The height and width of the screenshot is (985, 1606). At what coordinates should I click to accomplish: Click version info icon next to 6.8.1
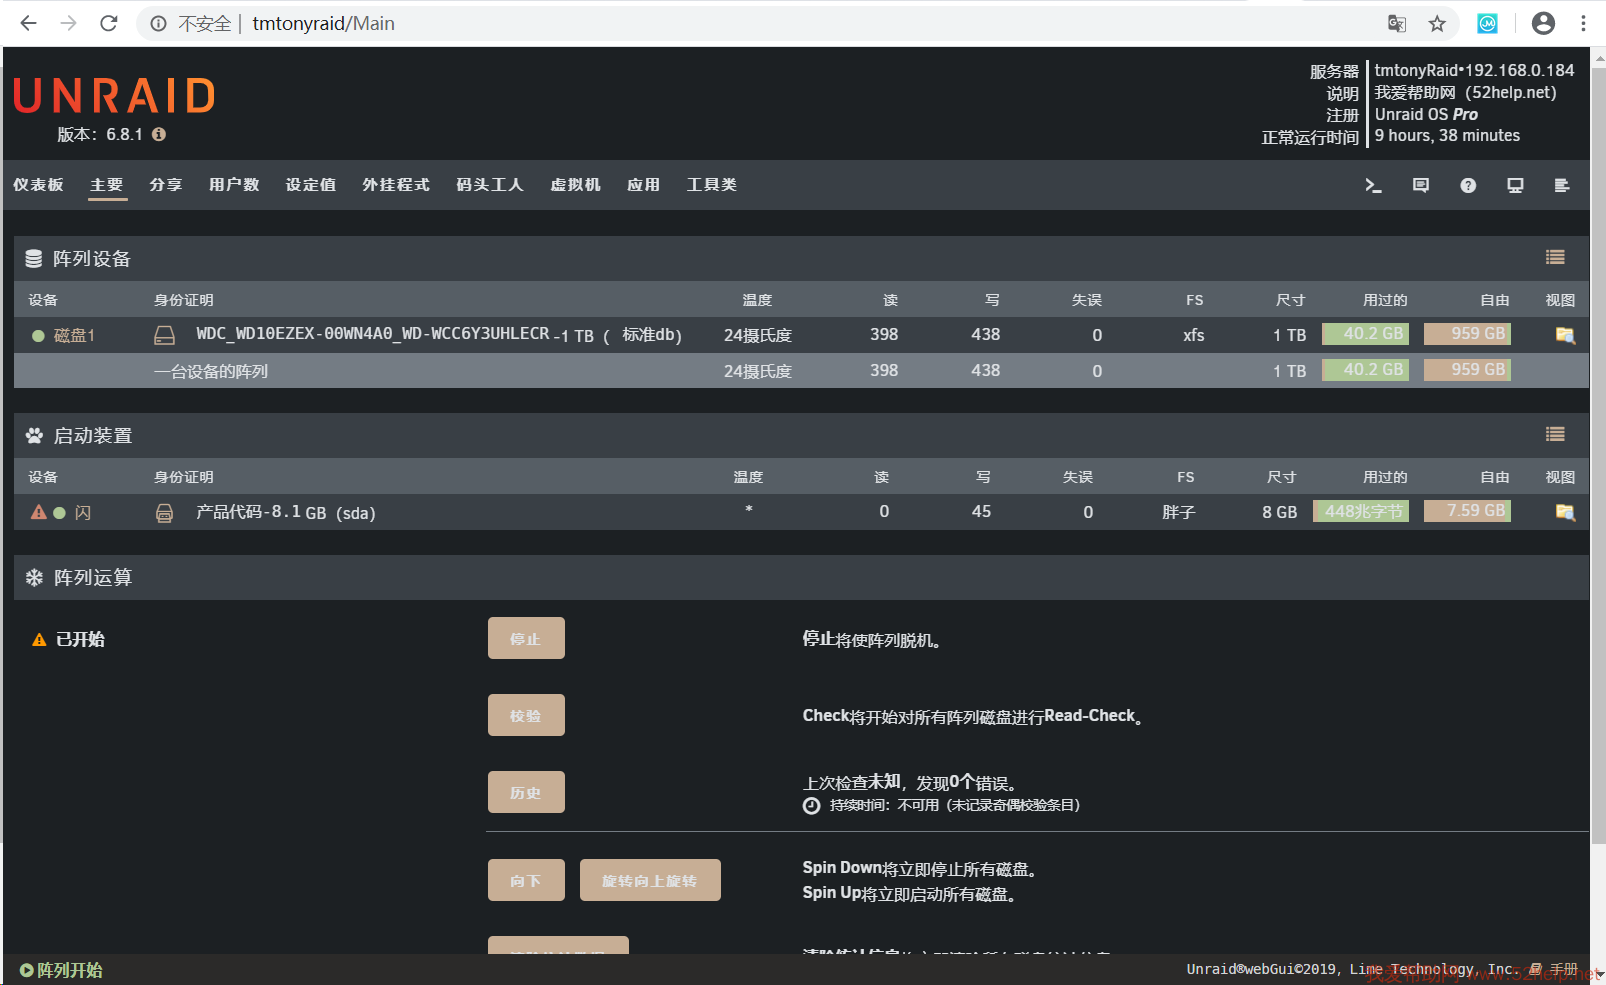click(x=159, y=134)
